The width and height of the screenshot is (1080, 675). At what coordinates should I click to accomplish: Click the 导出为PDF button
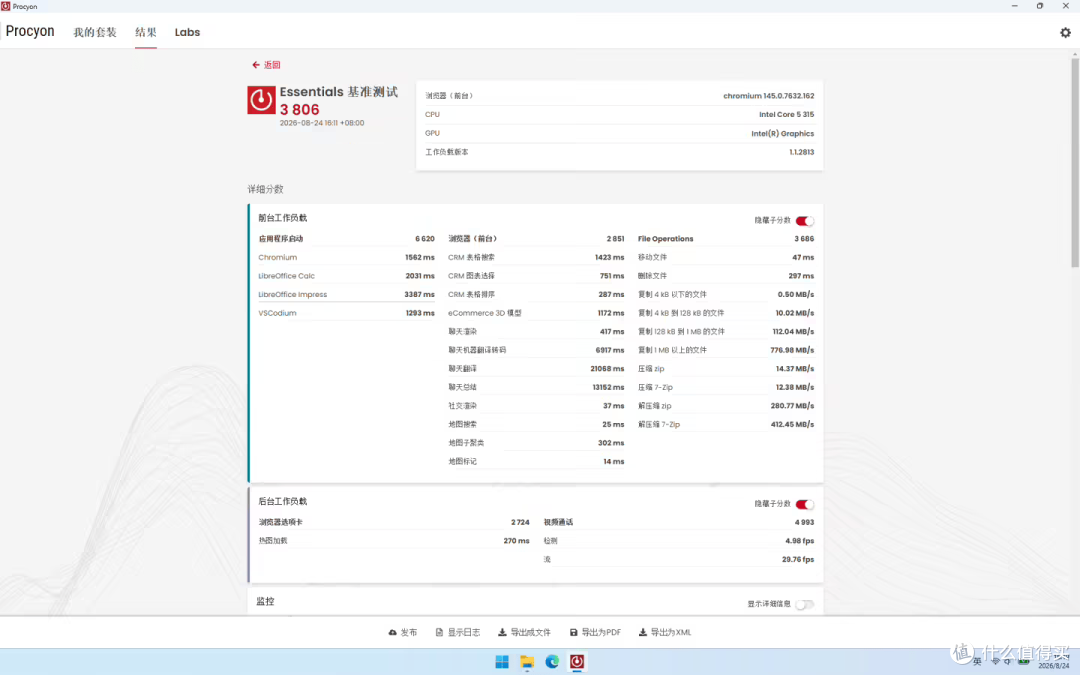(x=595, y=632)
